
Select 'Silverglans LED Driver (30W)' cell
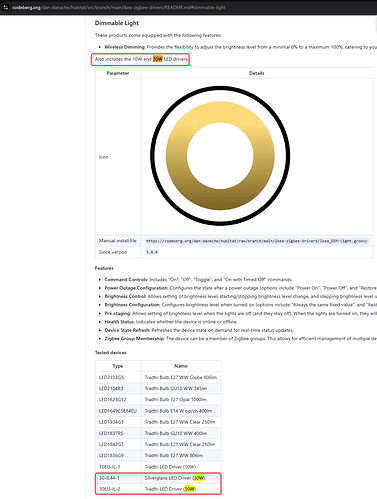181,478
